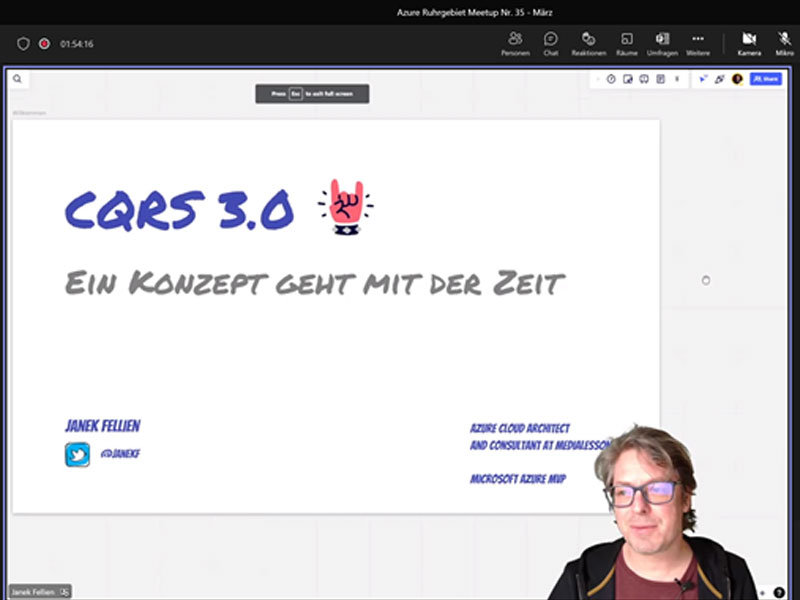
Task: Click the blue Share button
Action: pos(766,79)
